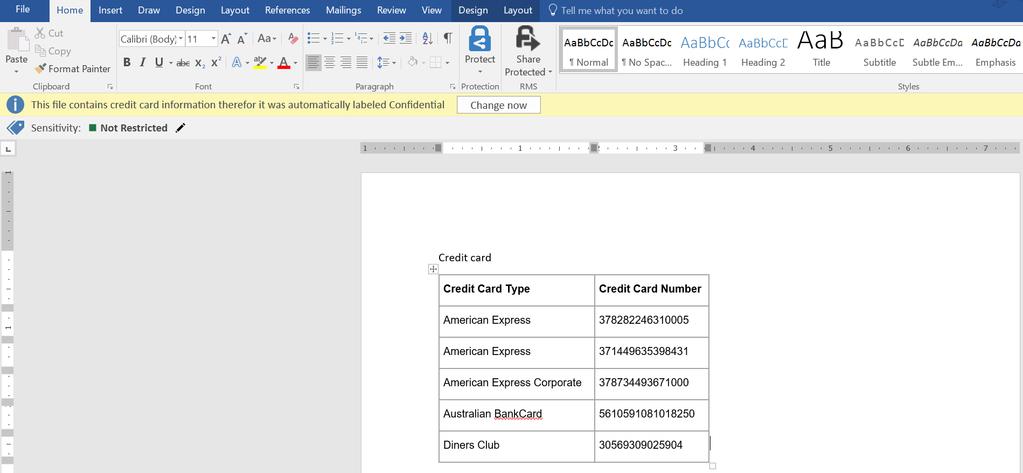Click the sensitivity tag icon

click(15, 128)
